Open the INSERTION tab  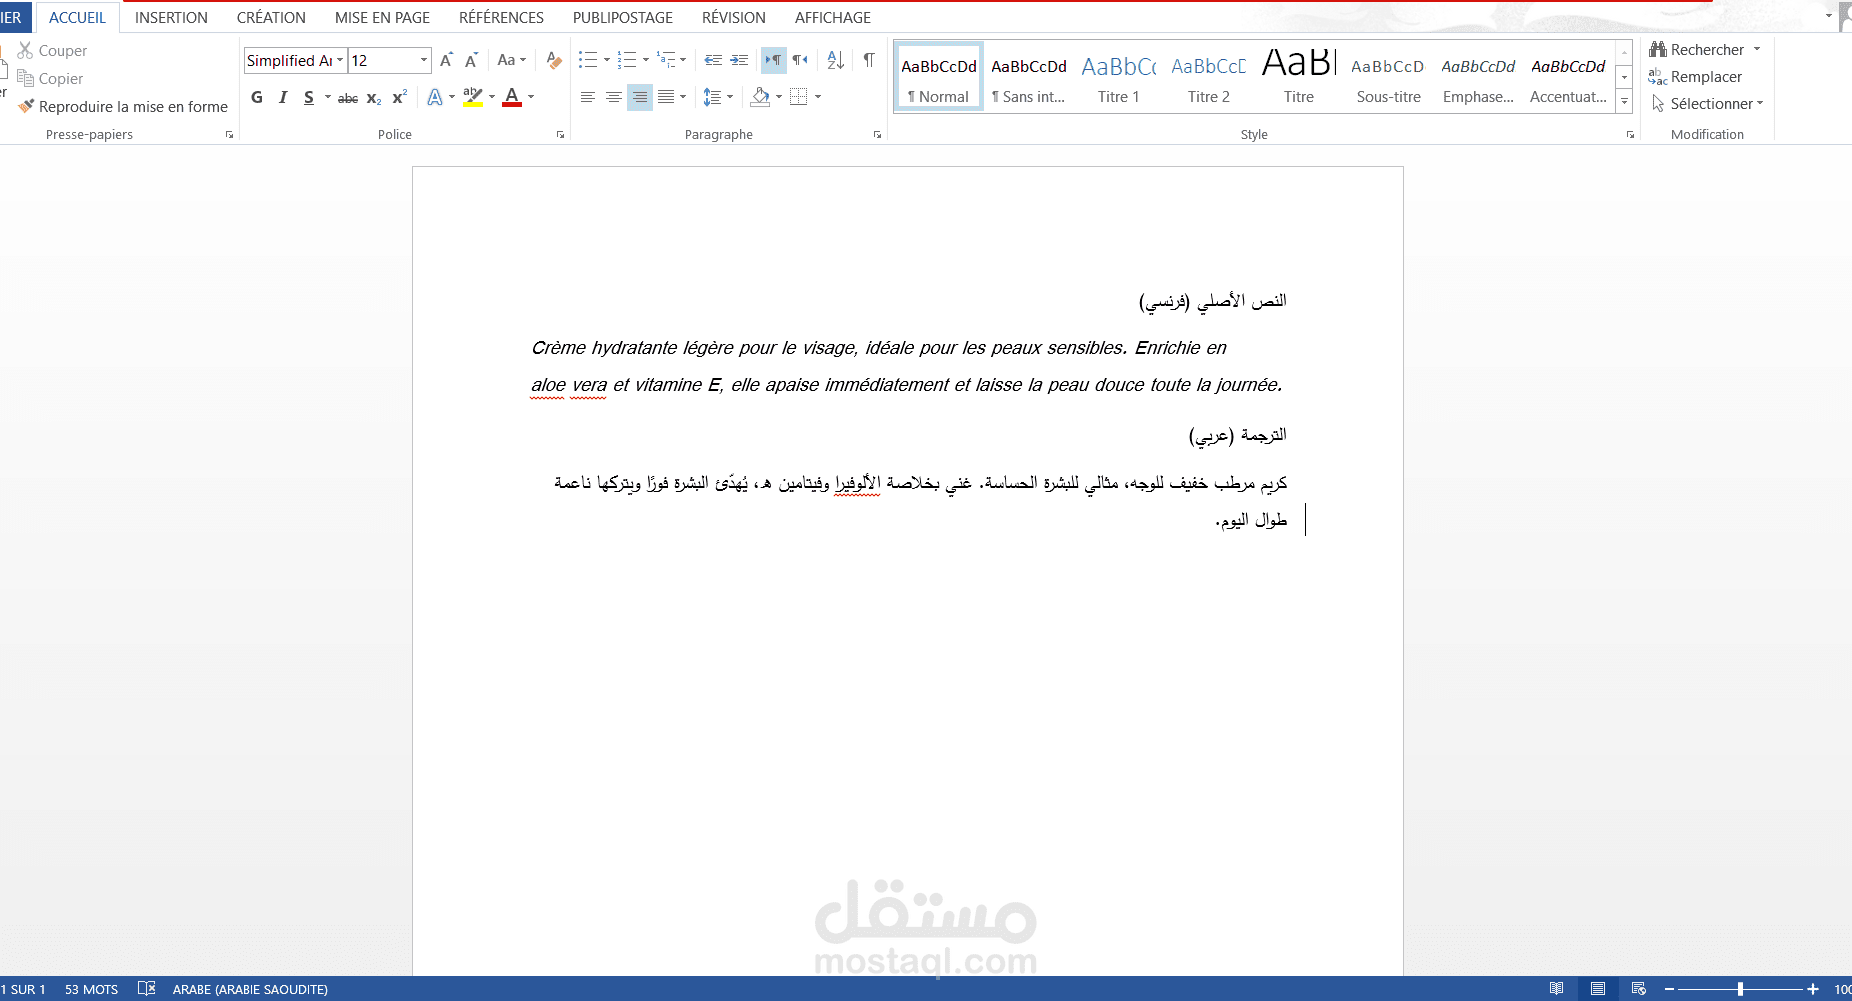171,18
